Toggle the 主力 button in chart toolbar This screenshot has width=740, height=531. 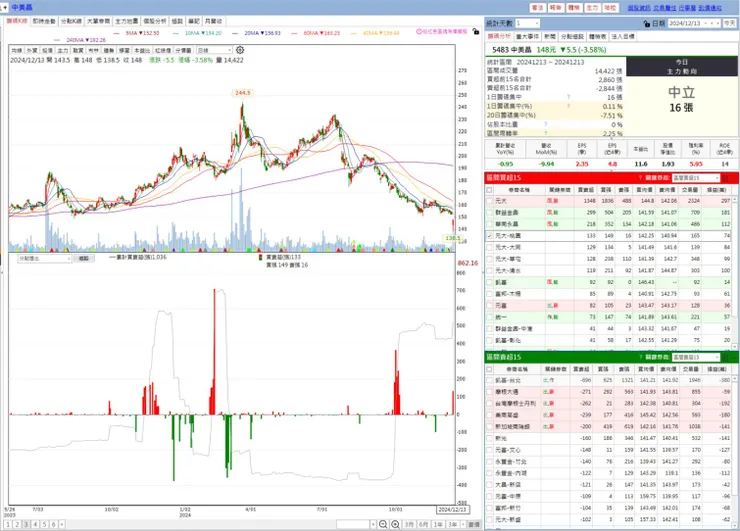(63, 51)
